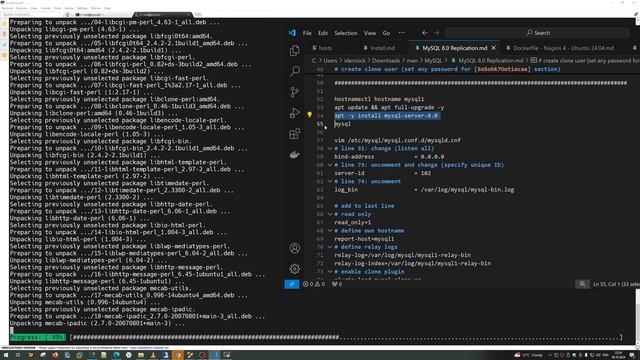Click the VS Code command center search box

click(538, 33)
